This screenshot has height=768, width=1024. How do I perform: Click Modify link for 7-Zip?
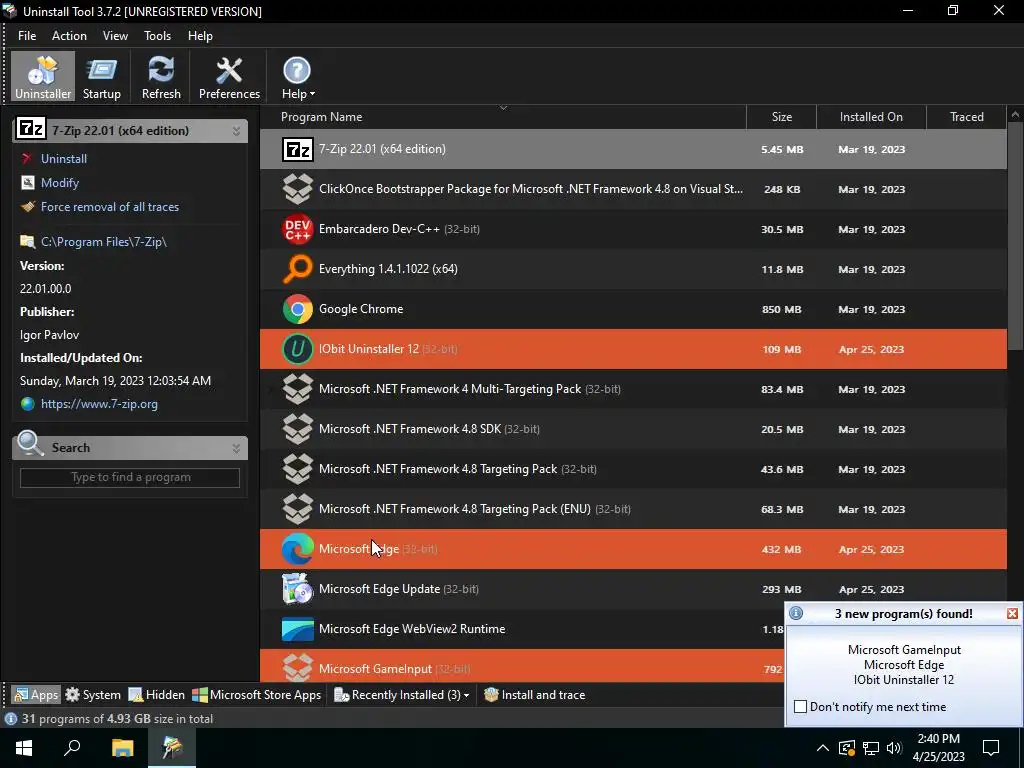(59, 183)
